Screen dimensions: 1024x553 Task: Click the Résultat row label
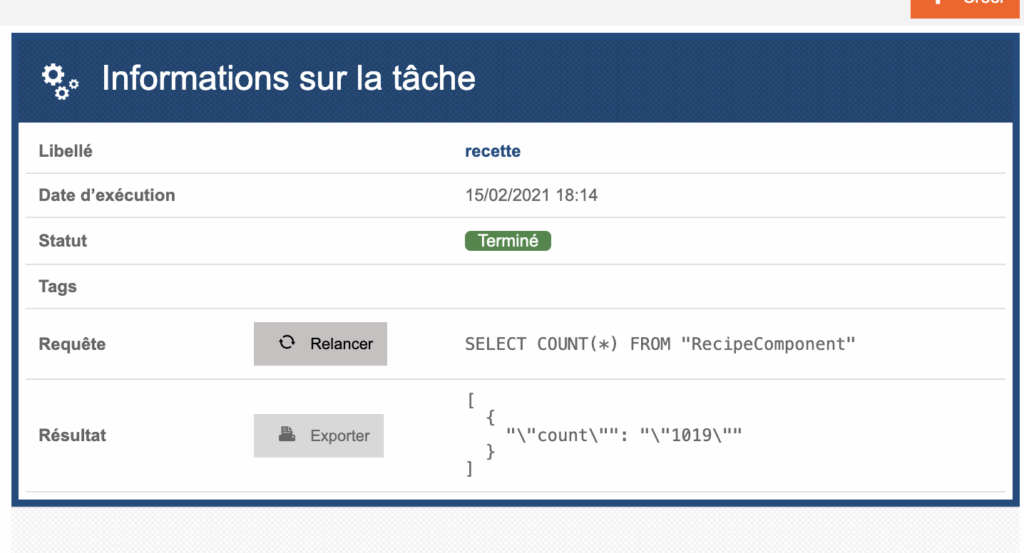click(x=72, y=435)
